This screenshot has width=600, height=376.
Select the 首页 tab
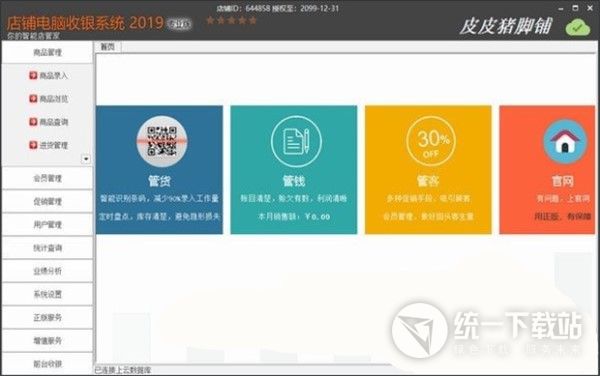[x=108, y=47]
